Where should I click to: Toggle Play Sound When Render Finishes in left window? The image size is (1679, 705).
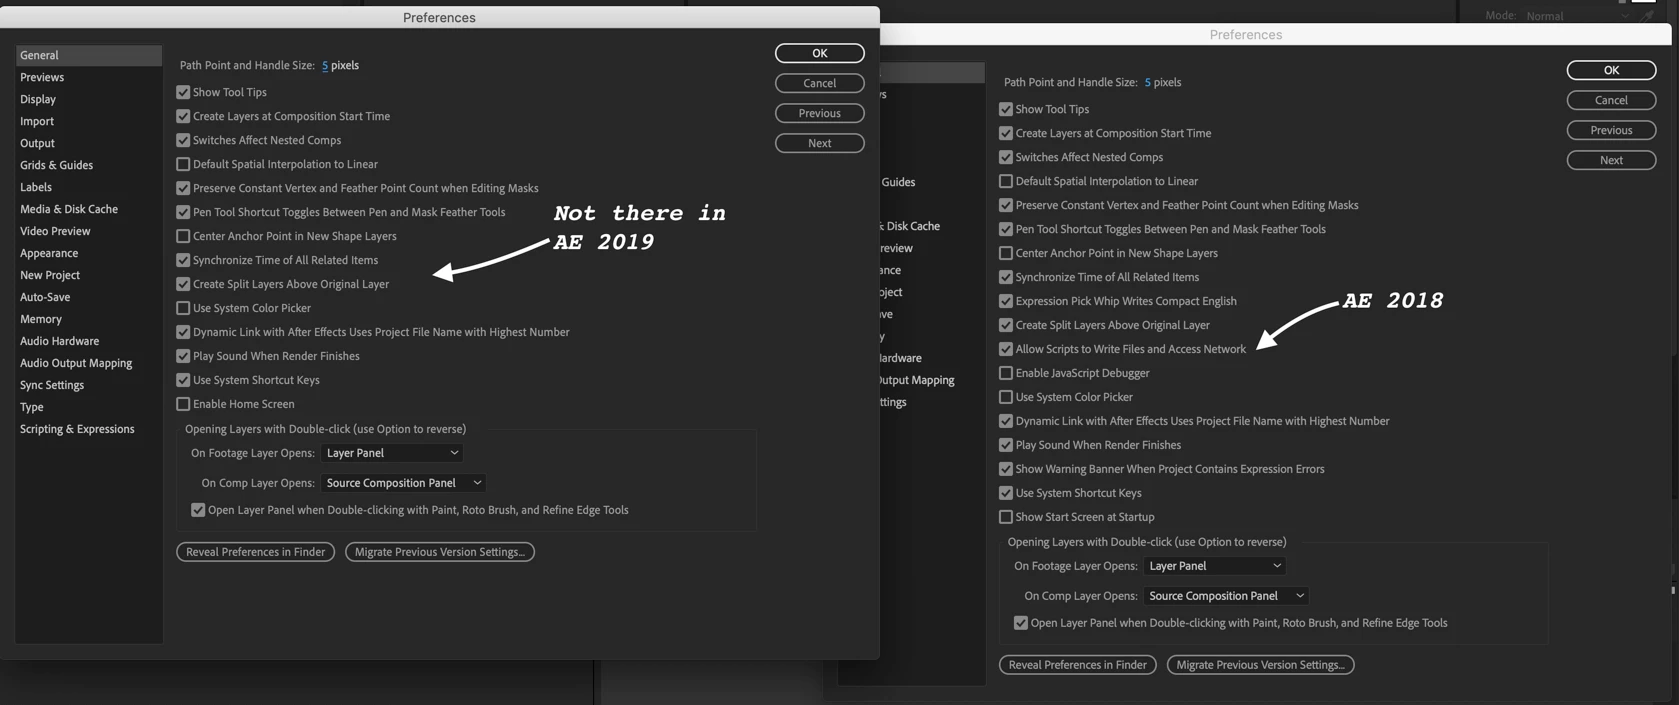[183, 356]
